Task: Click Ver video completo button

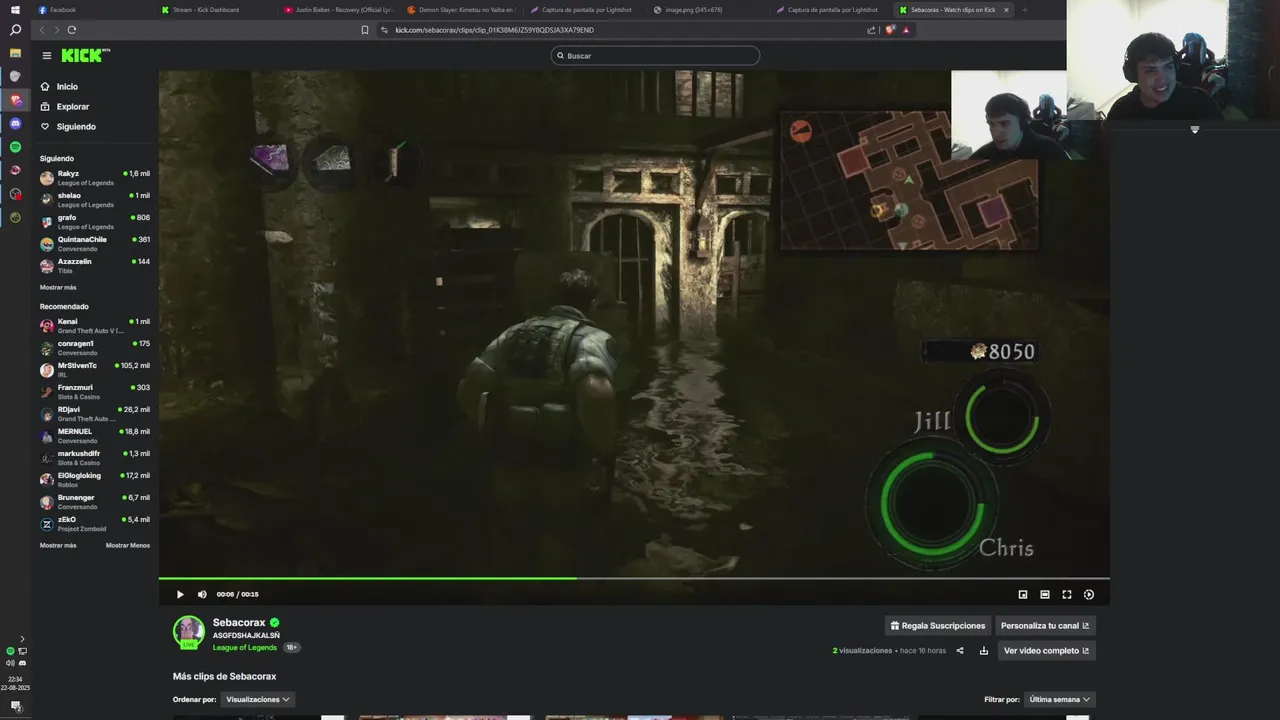Action: [x=1046, y=651]
